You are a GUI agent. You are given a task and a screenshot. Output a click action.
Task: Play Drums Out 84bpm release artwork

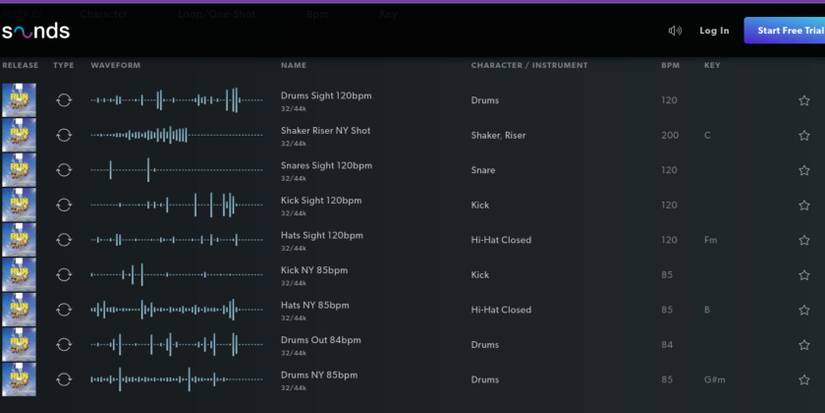(19, 345)
